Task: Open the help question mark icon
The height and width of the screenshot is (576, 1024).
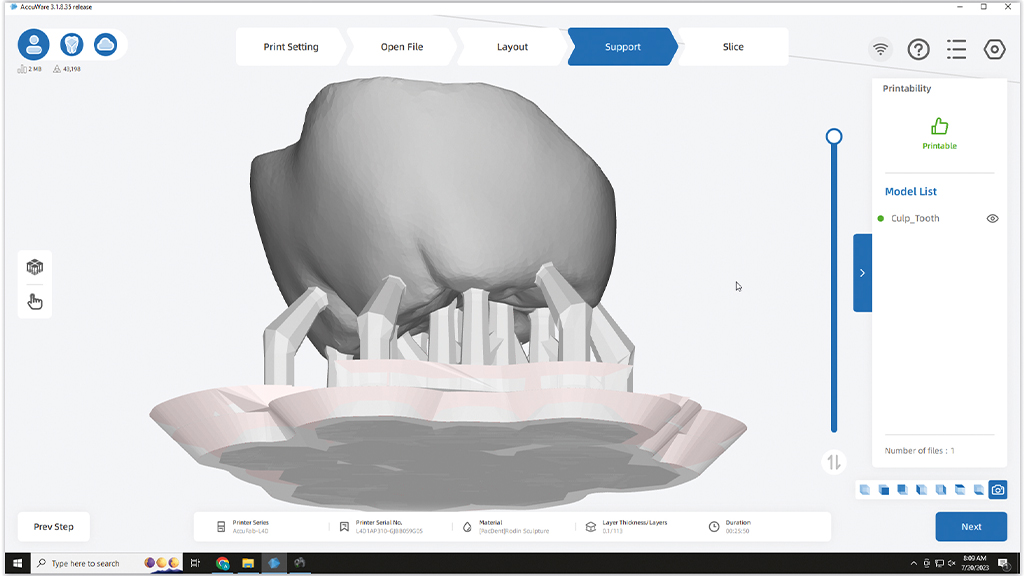Action: [918, 49]
